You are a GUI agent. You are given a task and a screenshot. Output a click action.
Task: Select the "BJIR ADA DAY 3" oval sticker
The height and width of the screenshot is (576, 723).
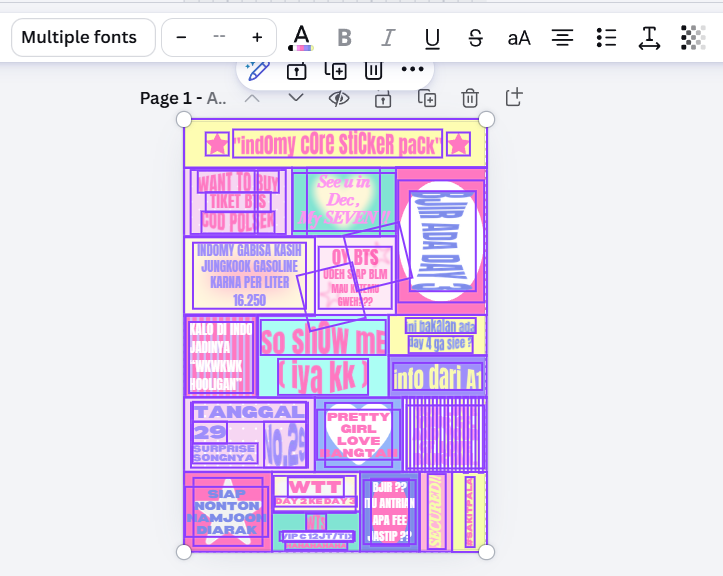442,241
